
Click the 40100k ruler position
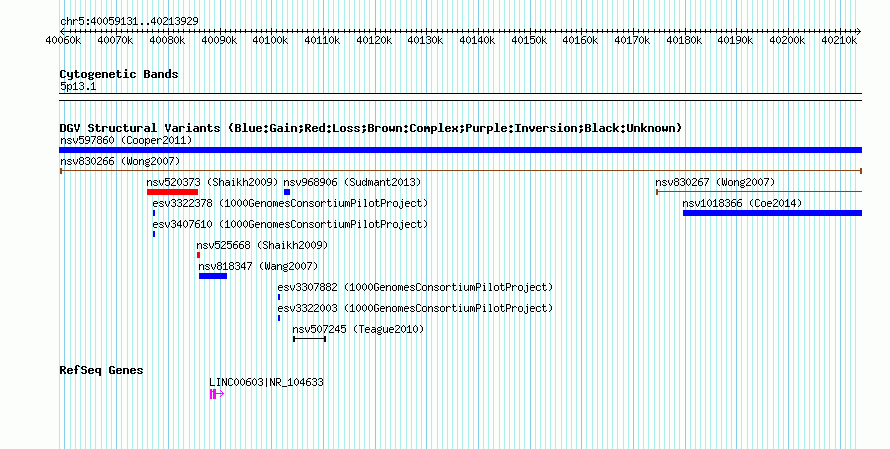[x=271, y=40]
